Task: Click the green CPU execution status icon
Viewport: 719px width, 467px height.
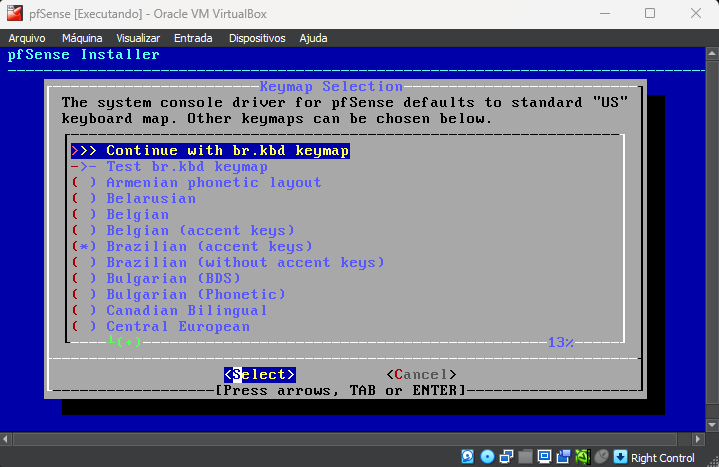Action: (582, 457)
